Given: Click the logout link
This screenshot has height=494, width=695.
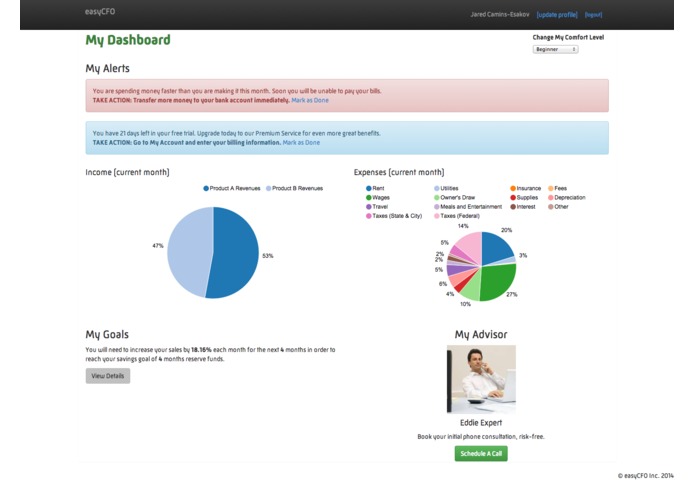Looking at the screenshot, I should click(x=593, y=15).
